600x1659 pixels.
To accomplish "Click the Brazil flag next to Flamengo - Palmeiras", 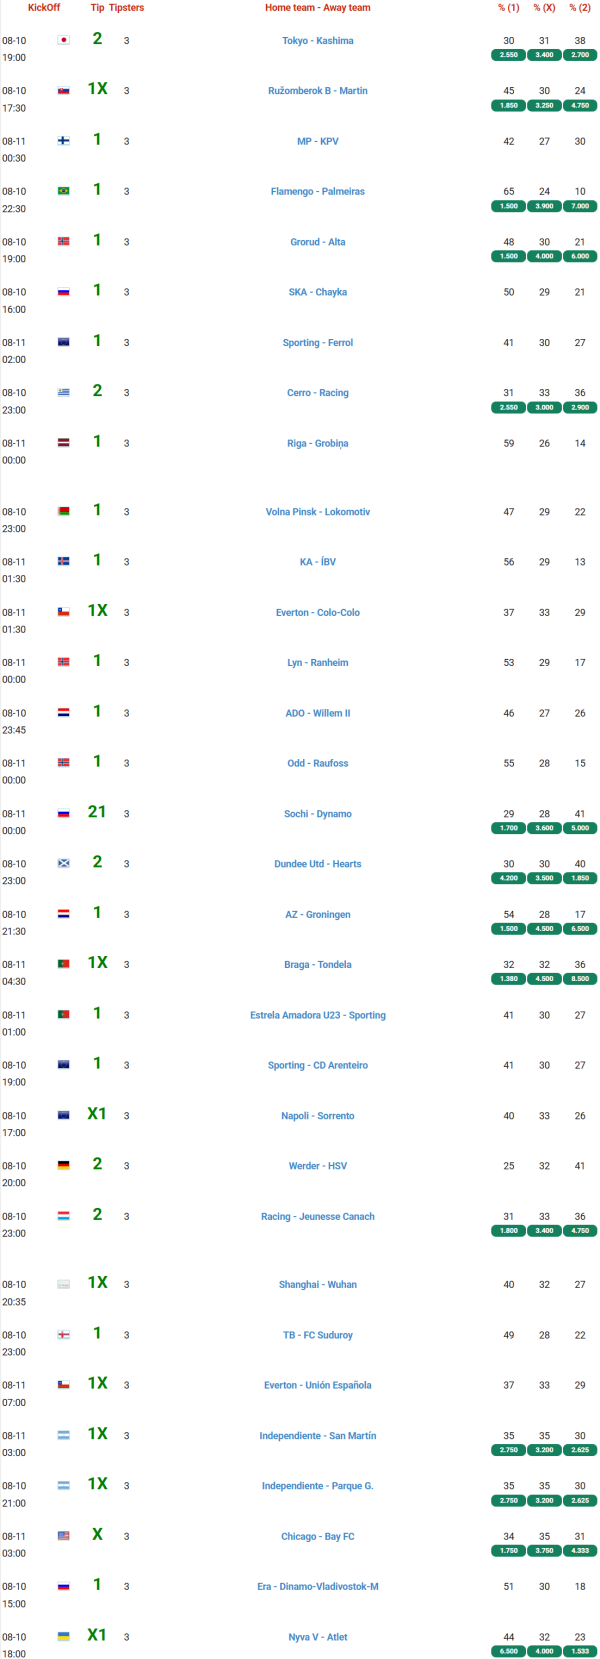I will tap(63, 191).
